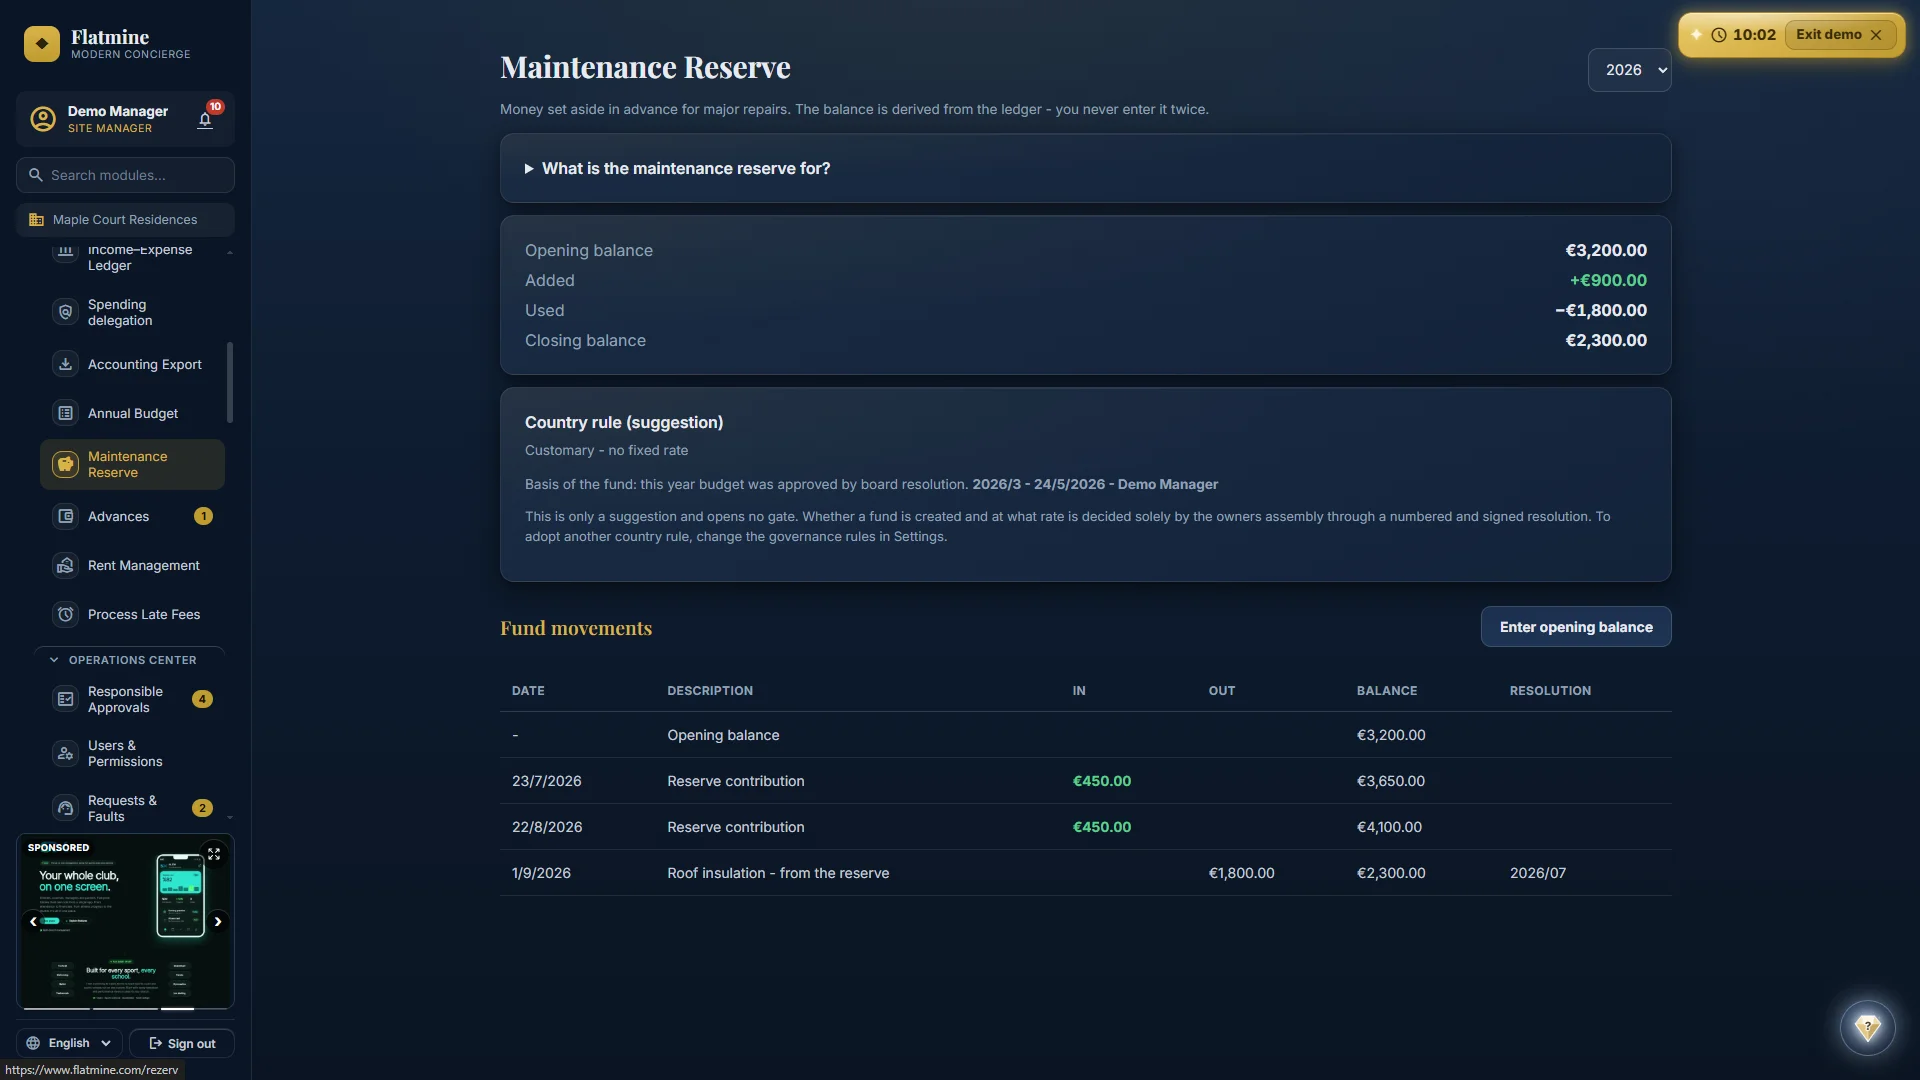The image size is (1920, 1080).
Task: Open Annual Budget module
Action: [x=132, y=413]
